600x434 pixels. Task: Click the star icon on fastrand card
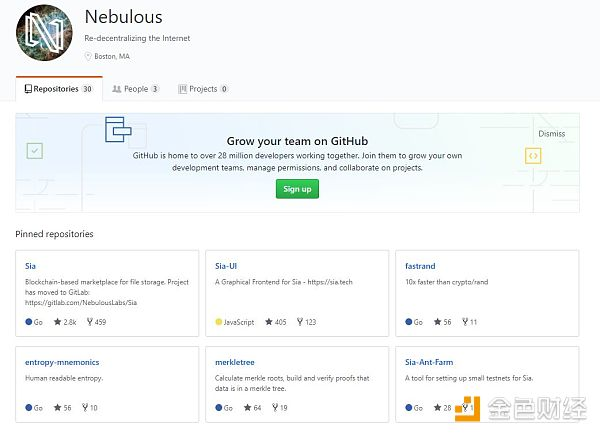point(437,322)
